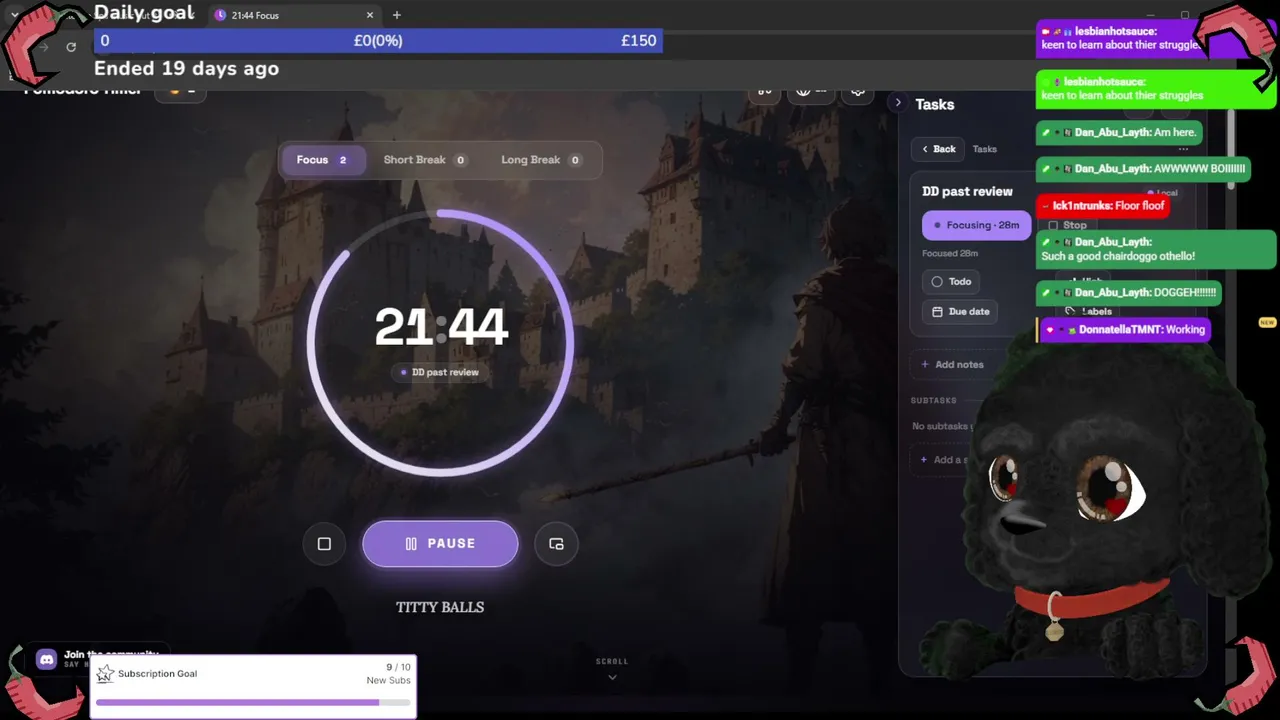Tick the Stop checkbox in task panel
This screenshot has width=1280, height=720.
pyautogui.click(x=1053, y=226)
